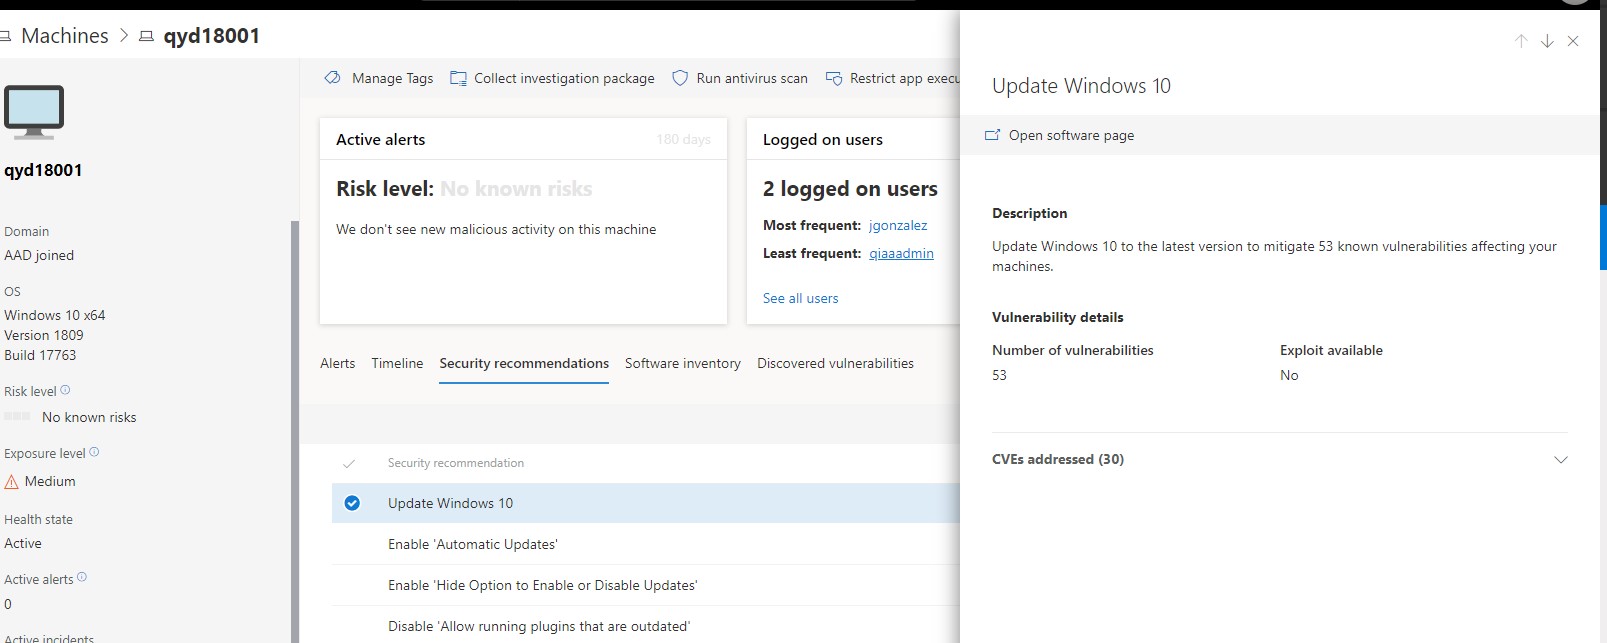Click Open software page link text
The width and height of the screenshot is (1607, 643).
click(x=1071, y=135)
